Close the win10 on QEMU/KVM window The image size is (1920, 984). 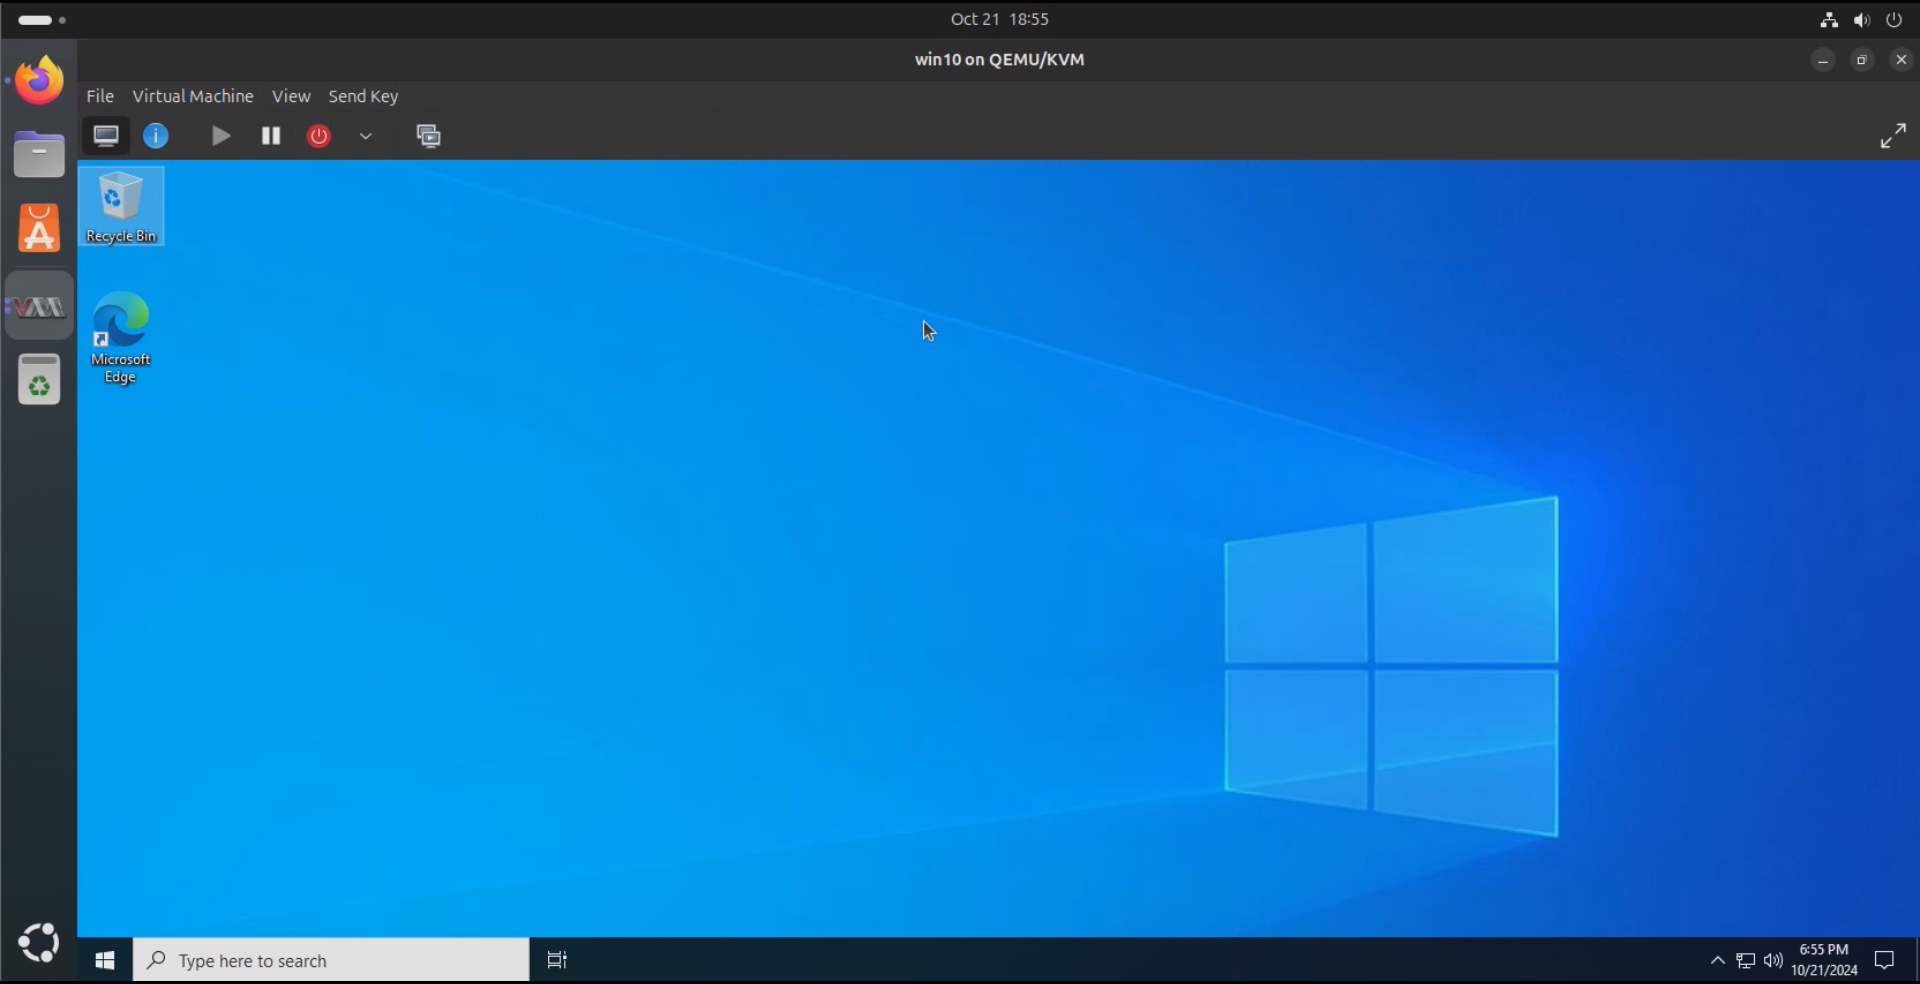tap(1901, 60)
